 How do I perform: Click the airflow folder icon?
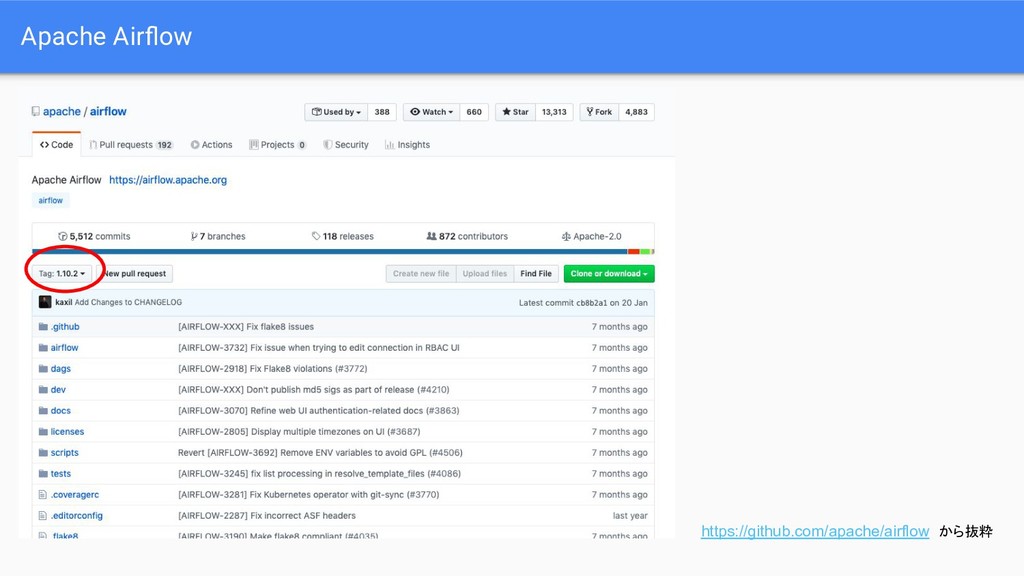[43, 347]
